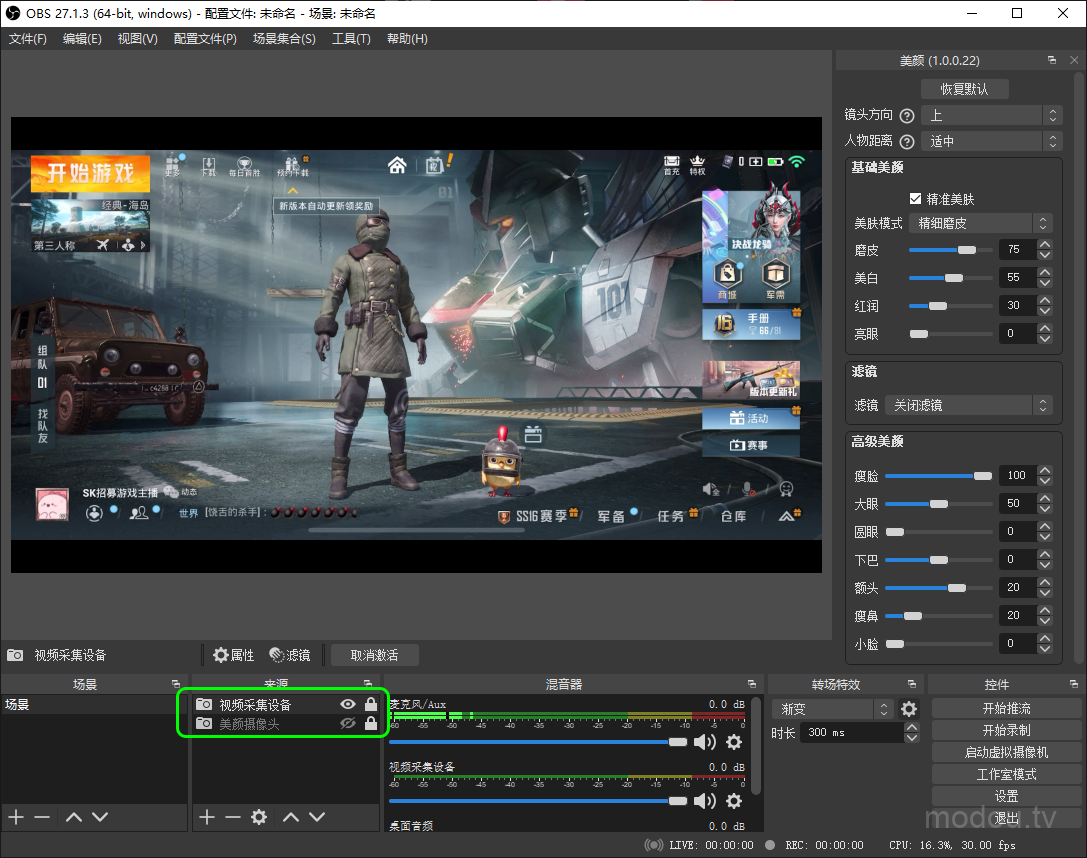Remove the selected scene with minus icon

point(42,817)
